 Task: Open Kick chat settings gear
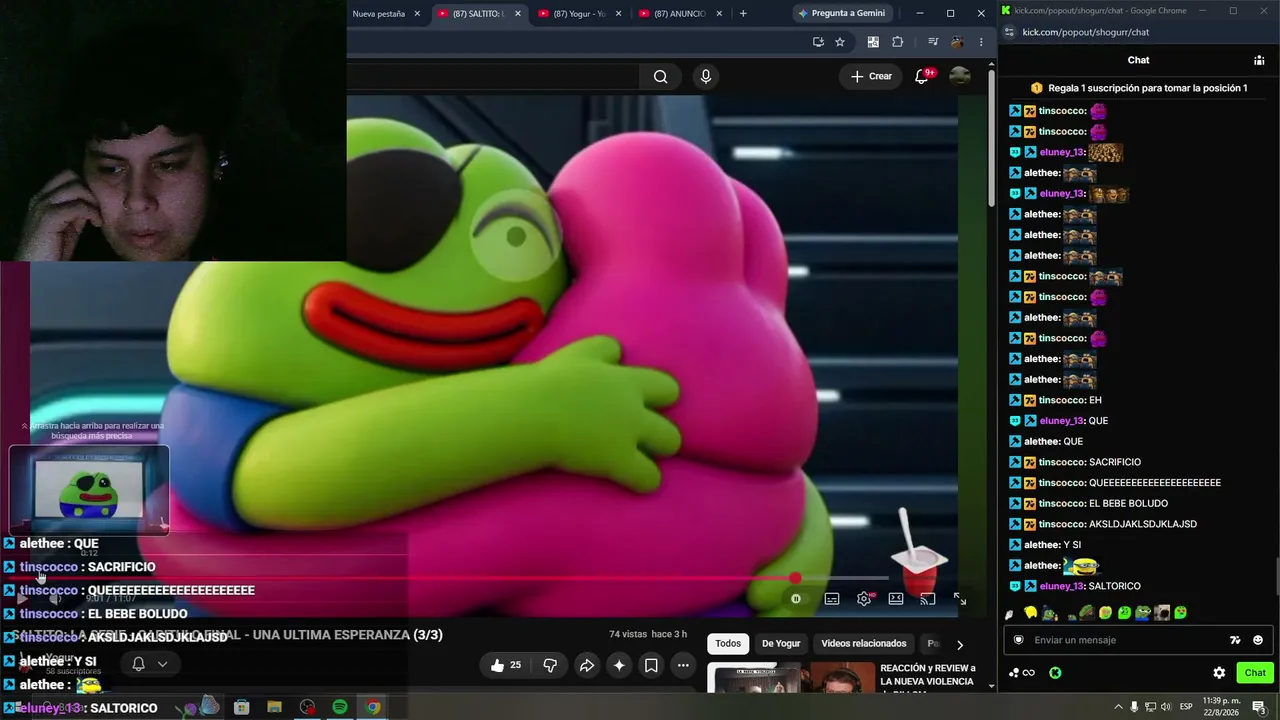point(1219,673)
